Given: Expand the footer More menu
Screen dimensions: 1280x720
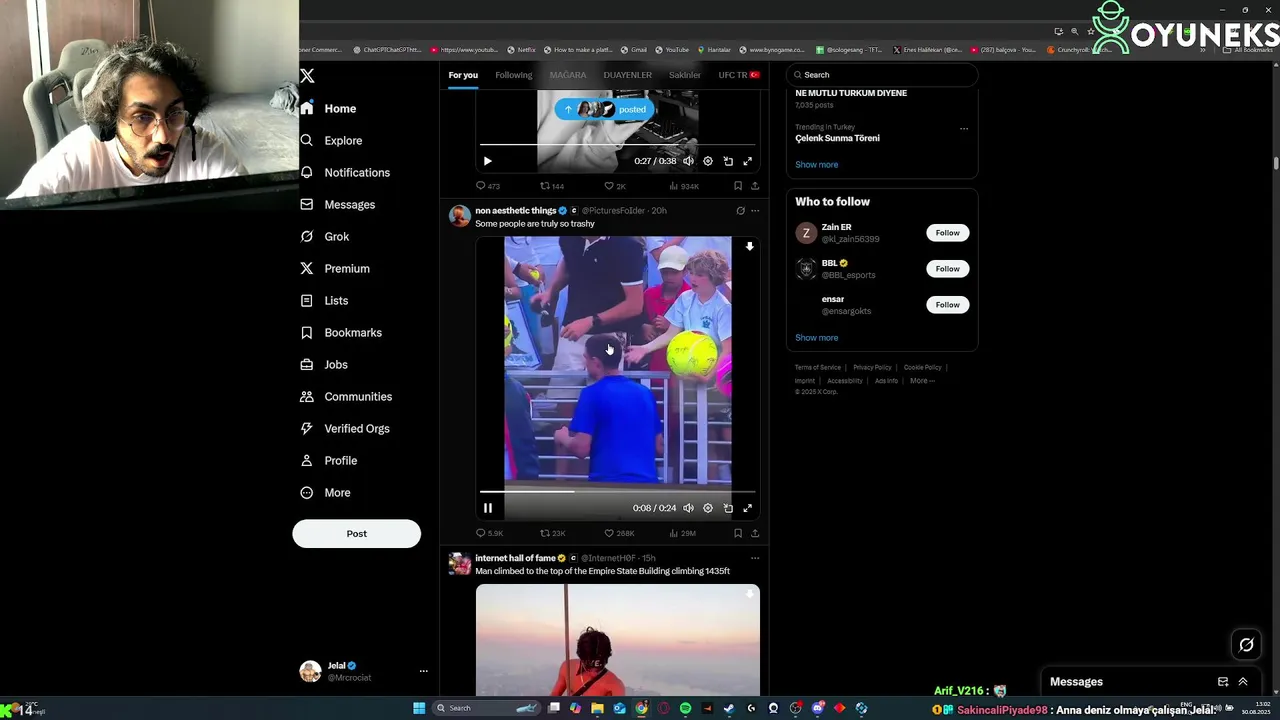Looking at the screenshot, I should (922, 381).
